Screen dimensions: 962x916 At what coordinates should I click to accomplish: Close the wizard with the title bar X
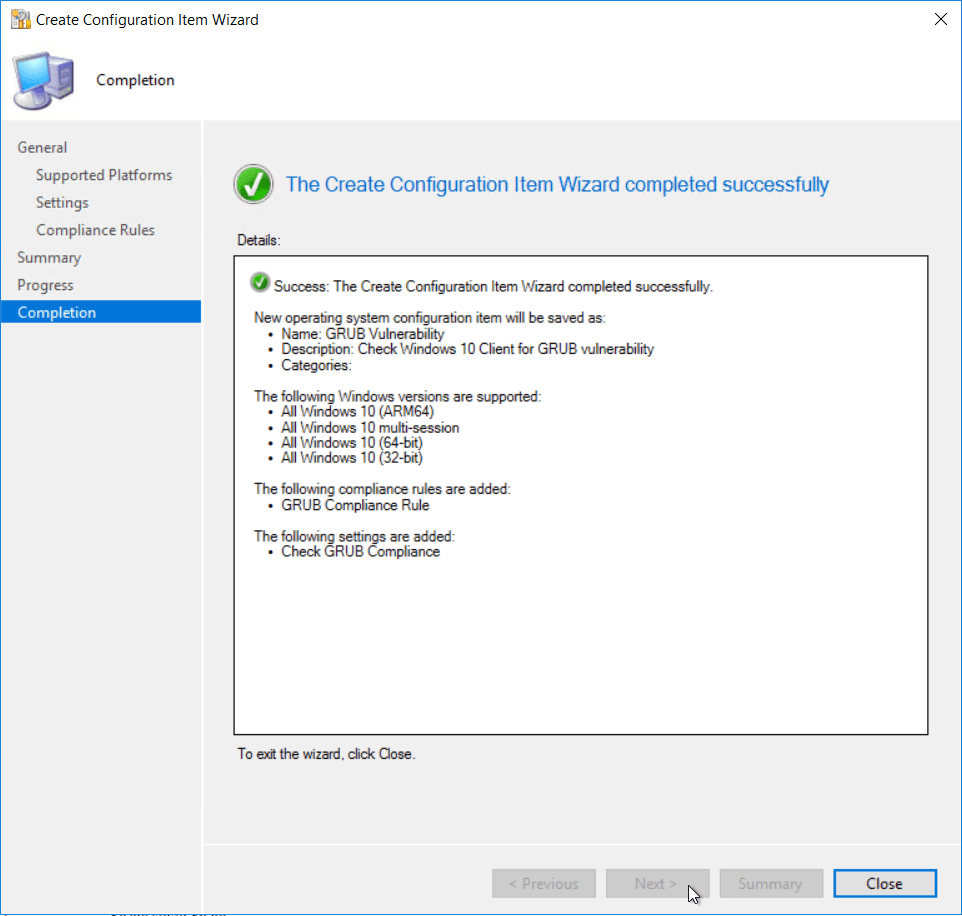(940, 20)
